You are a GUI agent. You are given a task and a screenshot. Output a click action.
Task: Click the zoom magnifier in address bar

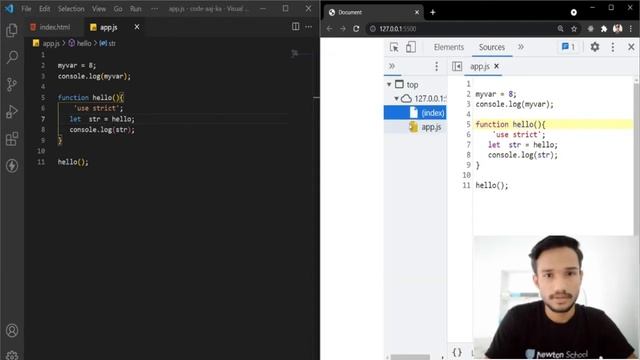point(561,29)
